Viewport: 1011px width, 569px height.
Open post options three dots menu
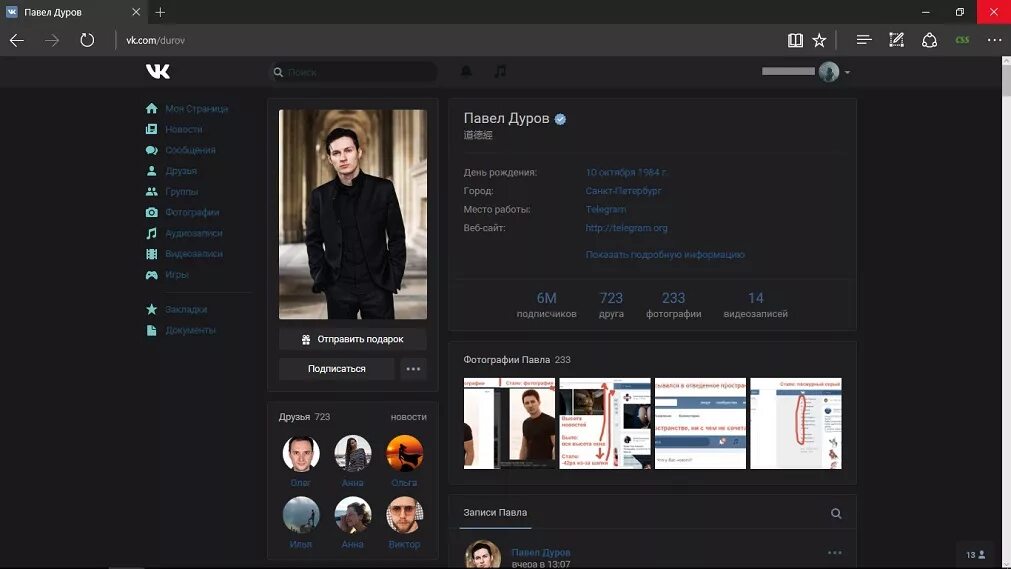834,553
